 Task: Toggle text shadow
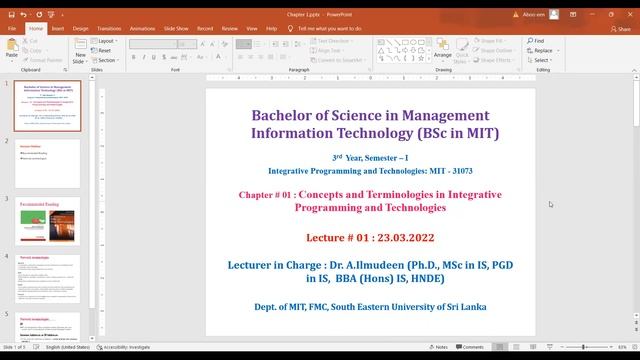(x=164, y=57)
